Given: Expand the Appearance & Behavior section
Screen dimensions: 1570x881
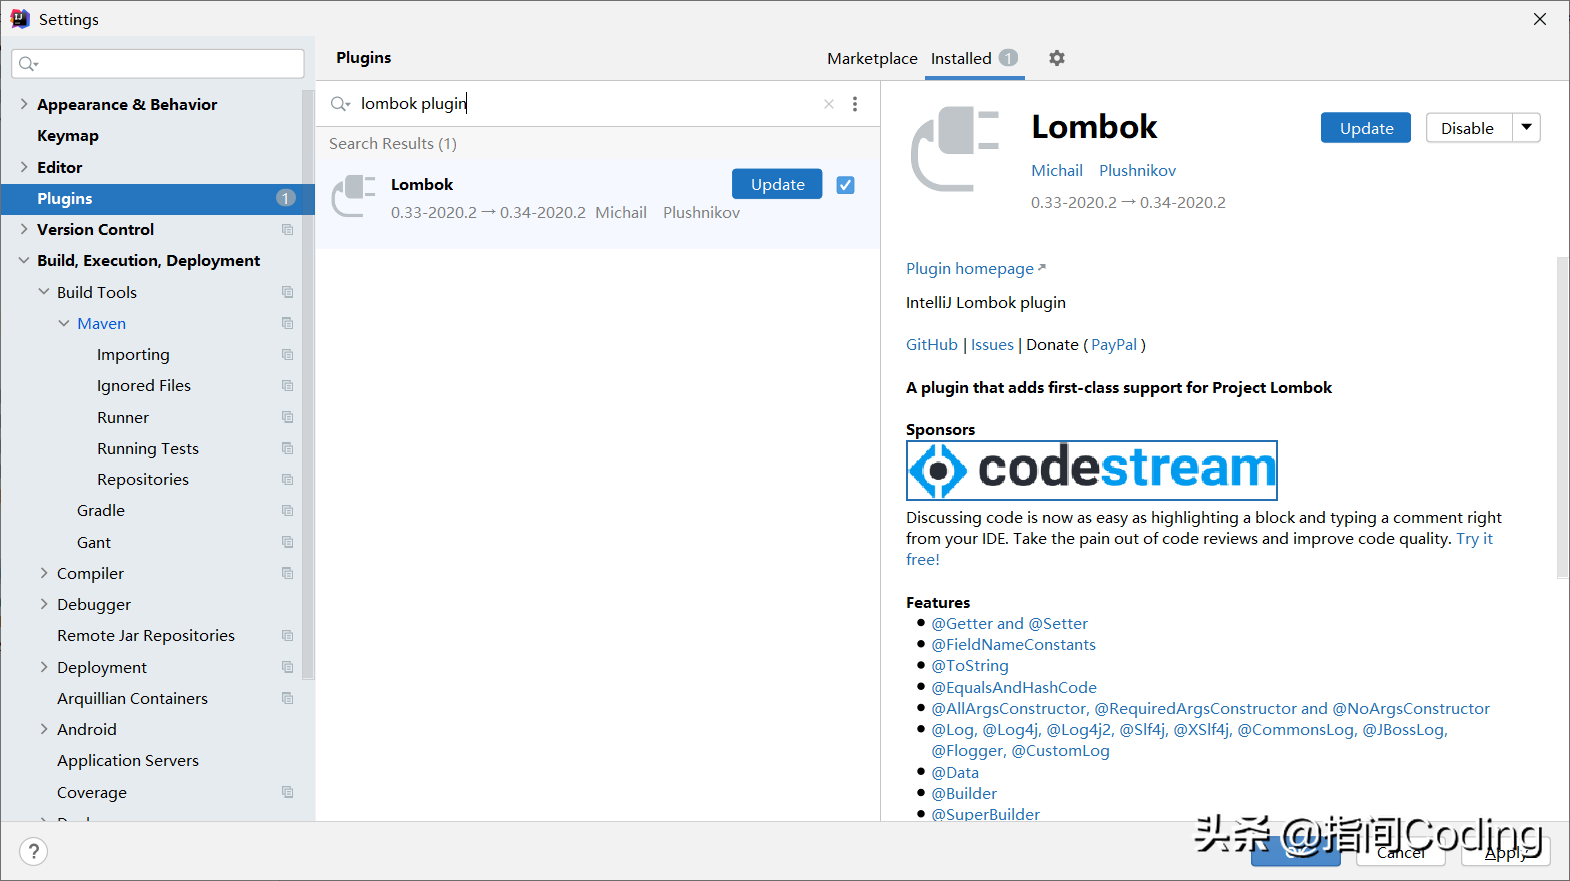Looking at the screenshot, I should tap(24, 104).
